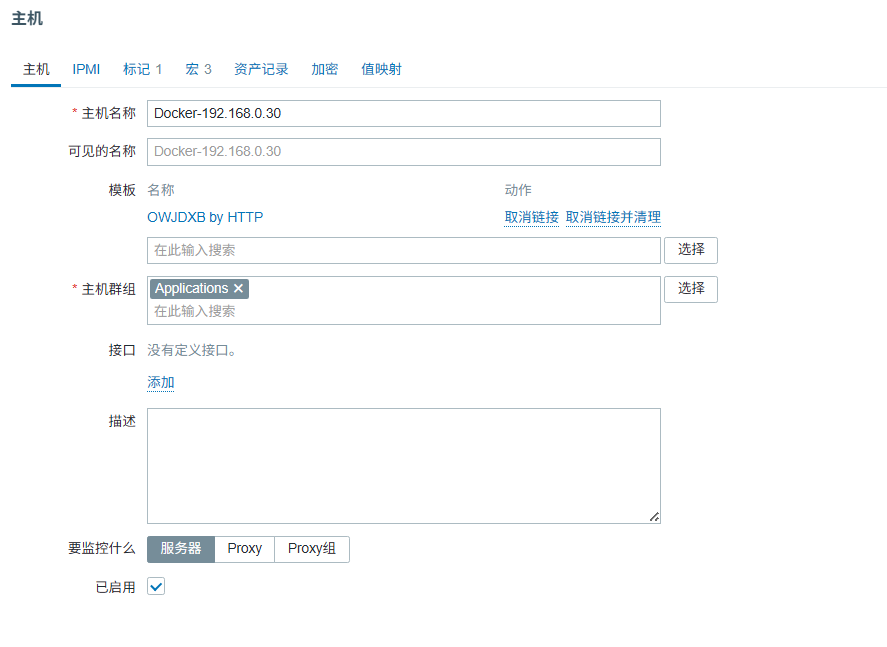The height and width of the screenshot is (647, 887).
Task: Click 选择 button next to host groups
Action: [691, 289]
